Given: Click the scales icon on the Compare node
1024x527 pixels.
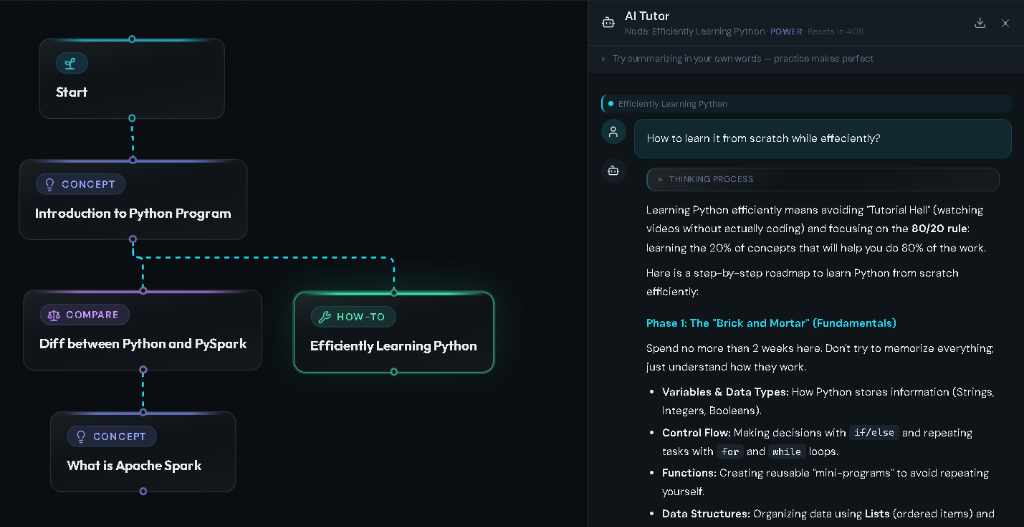Looking at the screenshot, I should point(54,315).
